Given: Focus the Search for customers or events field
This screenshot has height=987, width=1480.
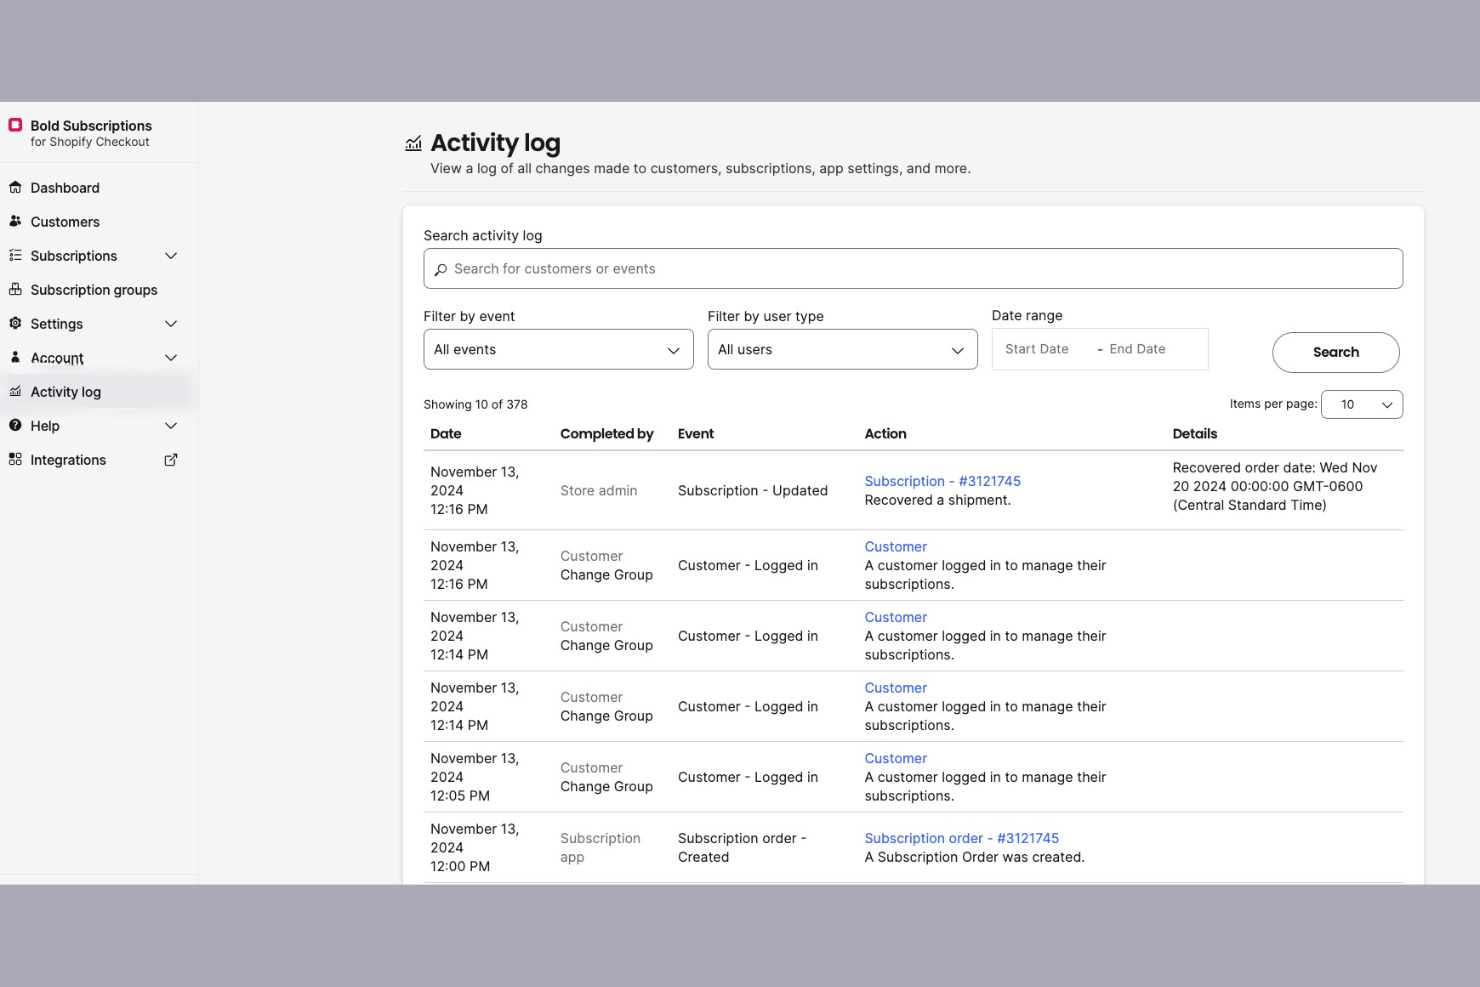Looking at the screenshot, I should [x=913, y=269].
